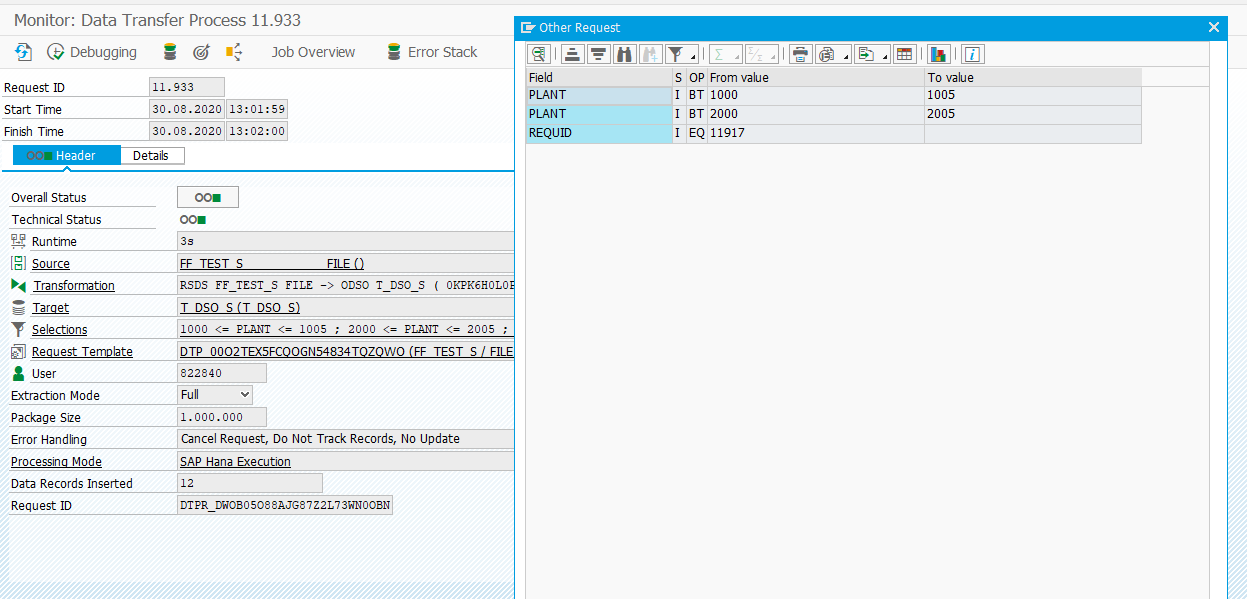
Task: Open the Job Overview
Action: click(313, 52)
